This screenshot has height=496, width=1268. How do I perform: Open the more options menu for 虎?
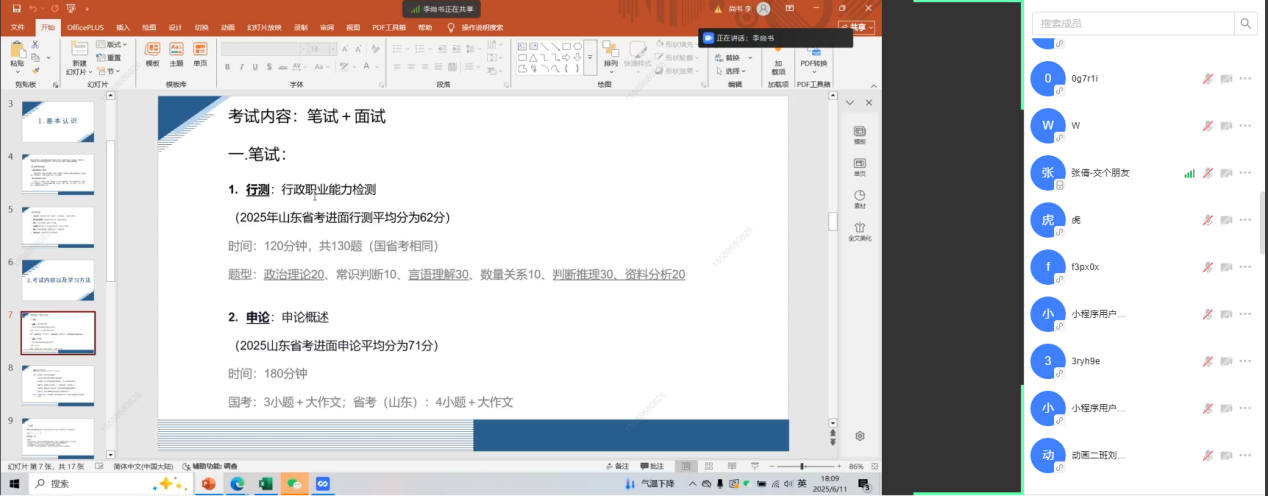pos(1245,220)
